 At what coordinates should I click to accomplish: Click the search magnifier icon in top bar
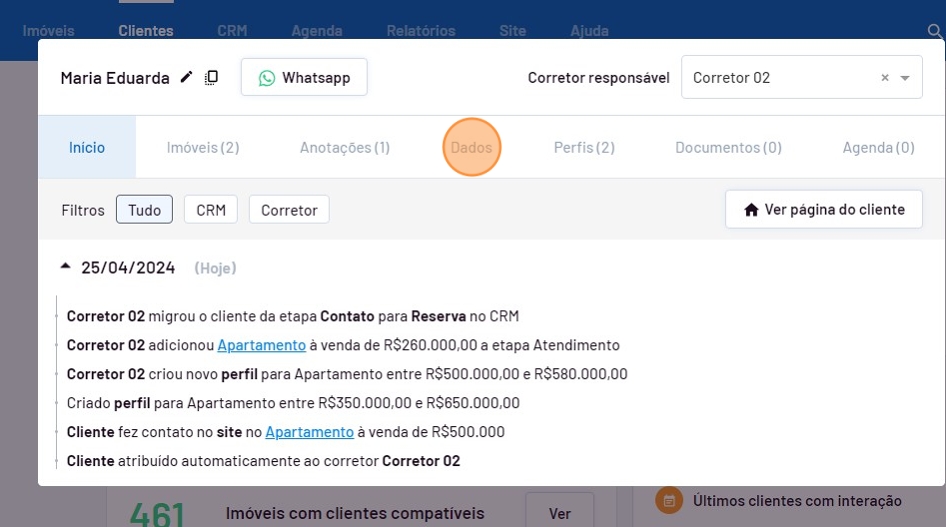point(934,31)
